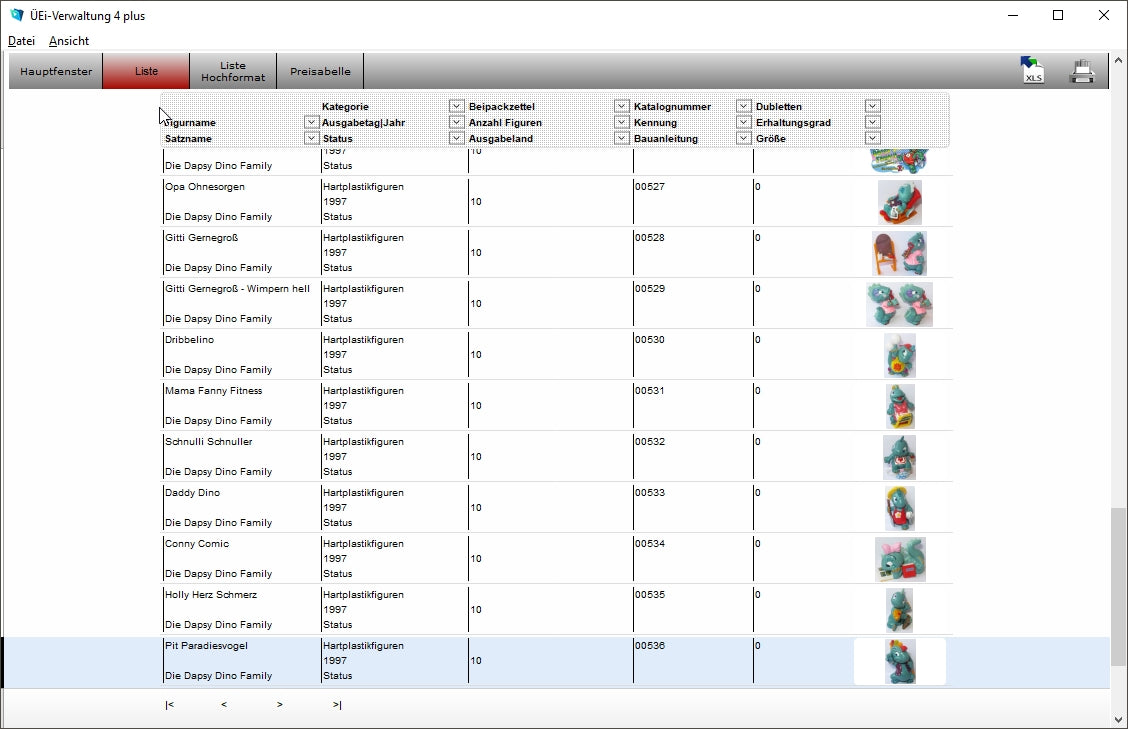Image resolution: width=1128 pixels, height=729 pixels.
Task: Switch to the Hauptfenster tab
Action: (x=56, y=71)
